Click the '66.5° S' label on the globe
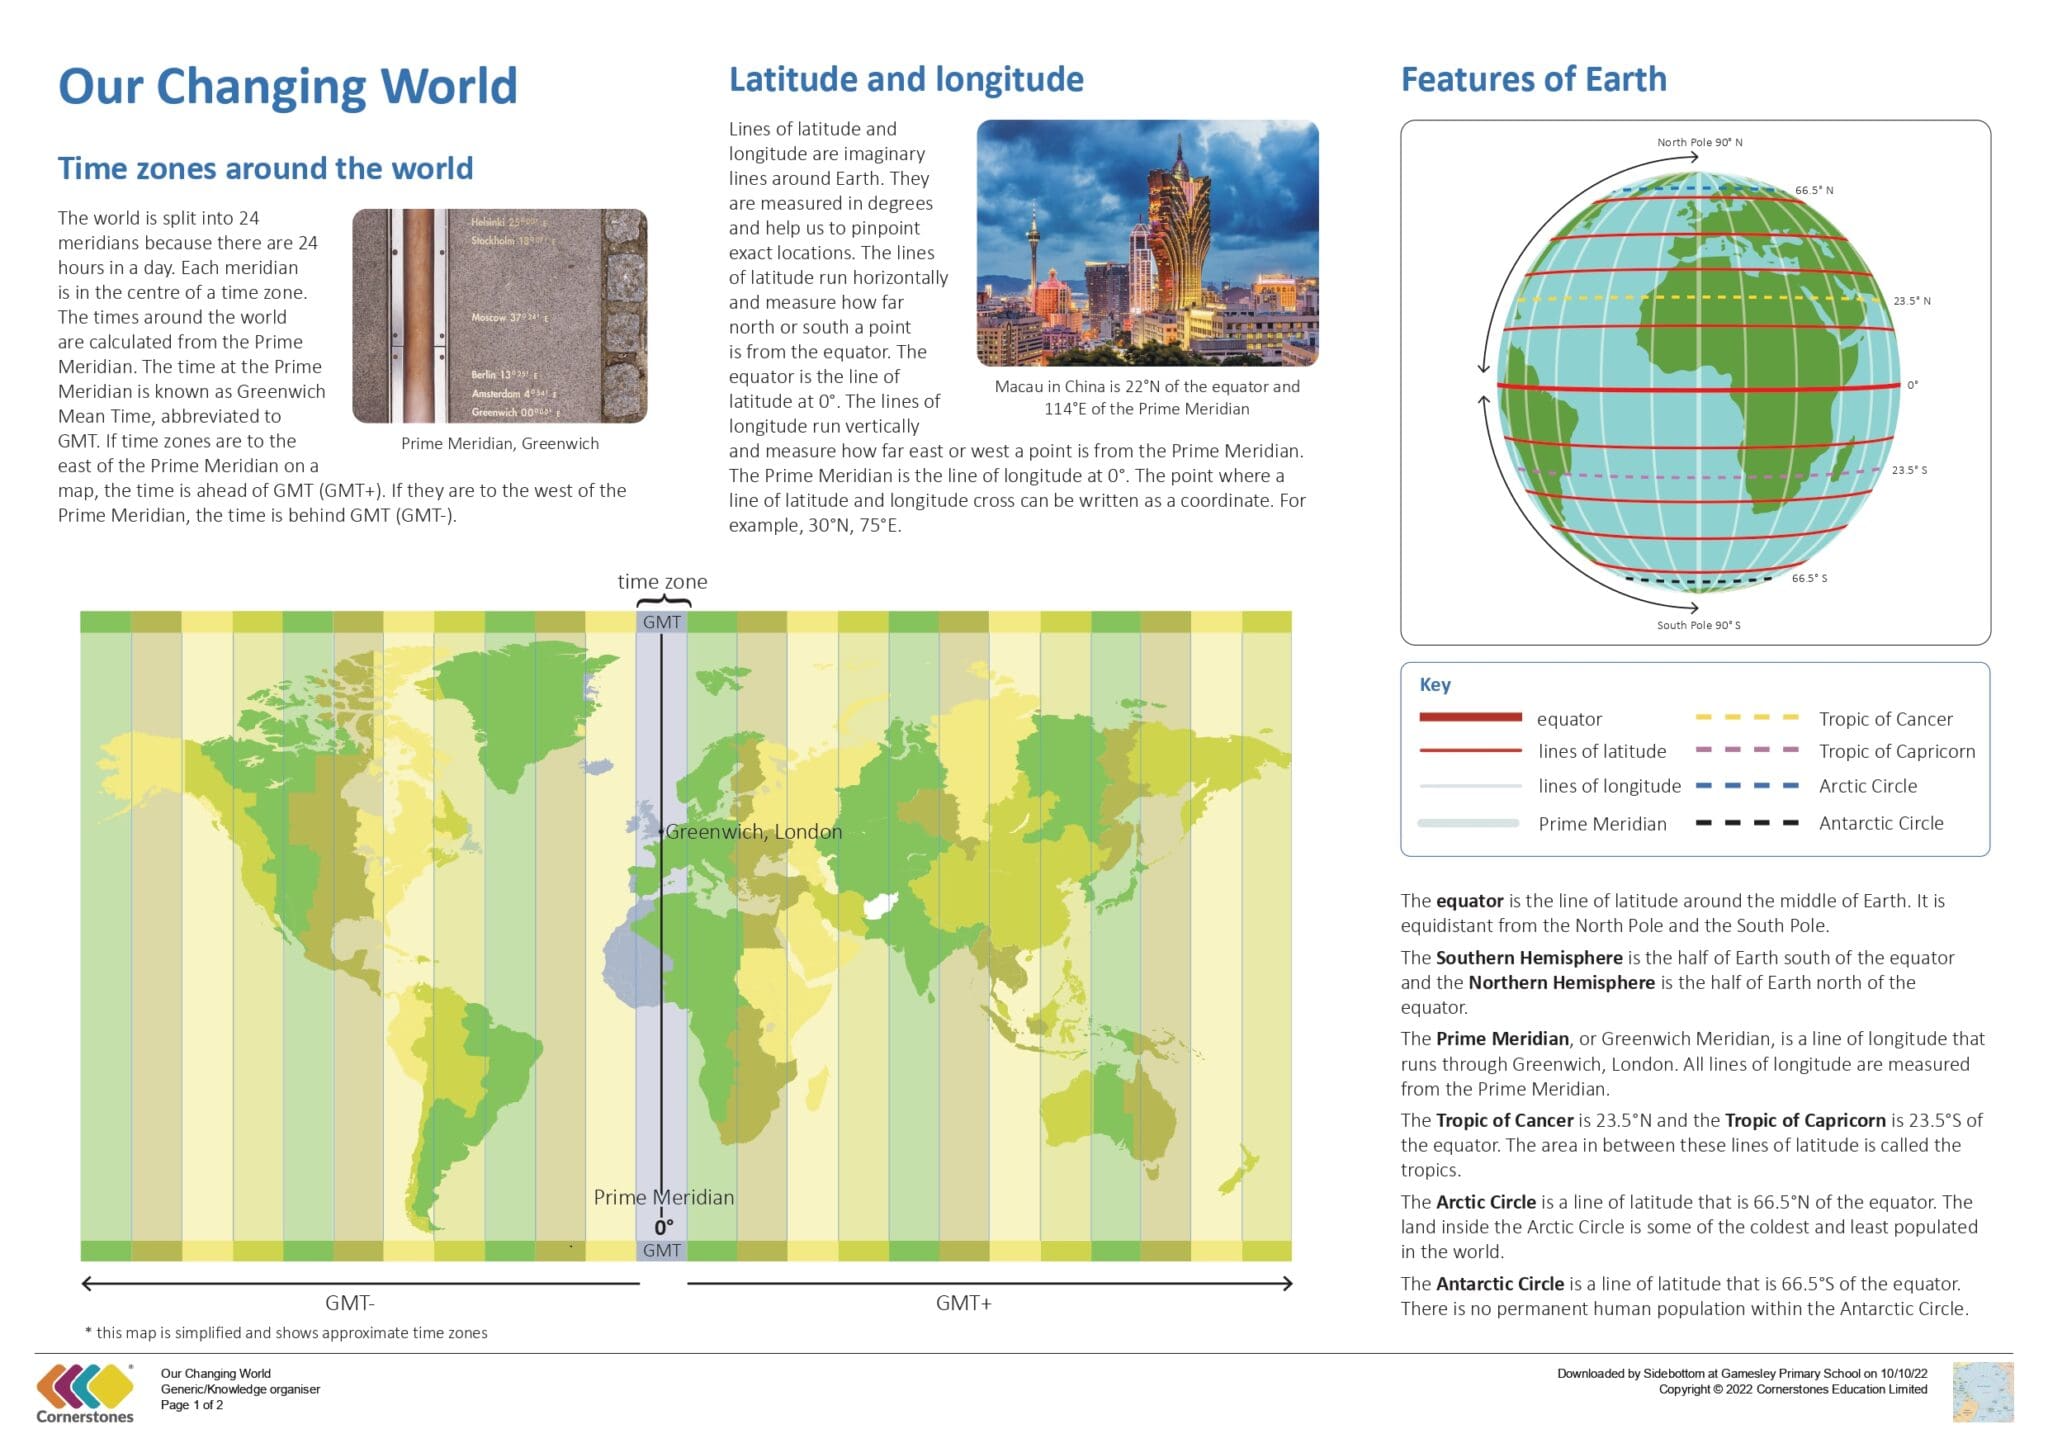Viewport: 2048px width, 1448px height. click(x=1809, y=578)
